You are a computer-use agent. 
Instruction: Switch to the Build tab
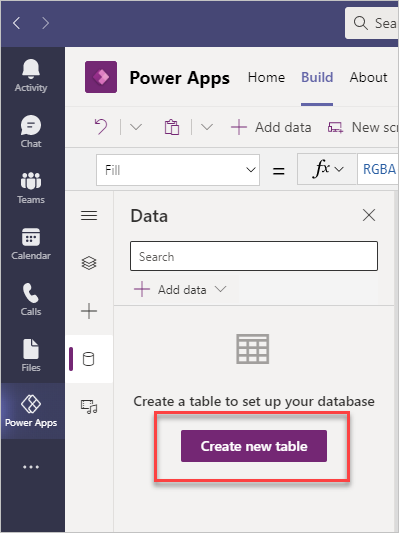317,77
